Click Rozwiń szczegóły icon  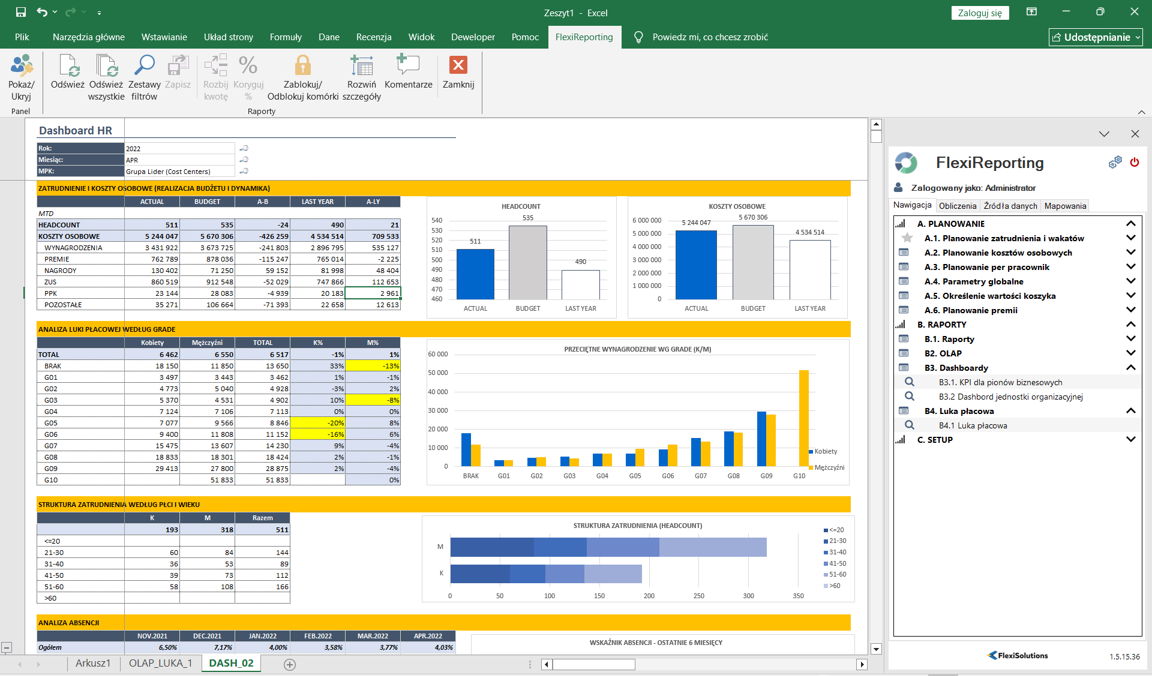[361, 67]
